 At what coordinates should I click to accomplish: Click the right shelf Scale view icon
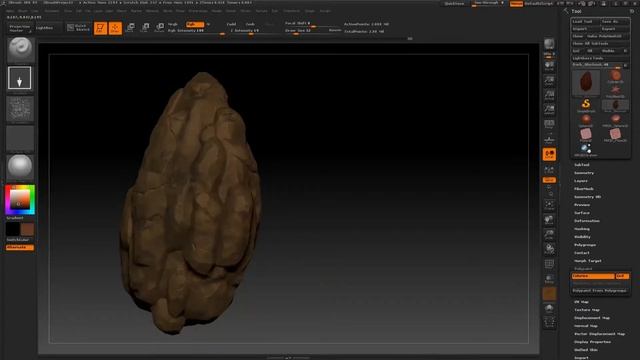549,235
